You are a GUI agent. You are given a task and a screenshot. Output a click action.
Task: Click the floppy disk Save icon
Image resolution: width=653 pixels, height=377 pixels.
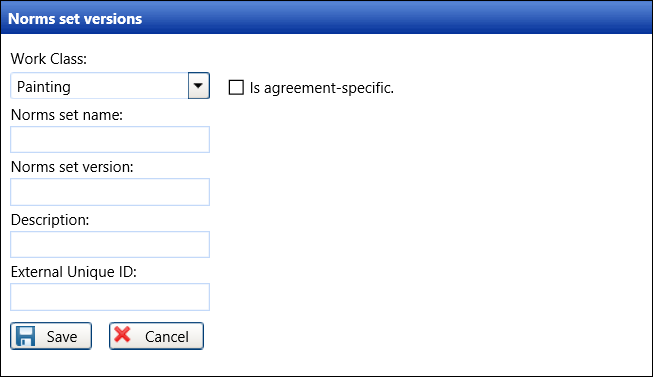[x=25, y=336]
